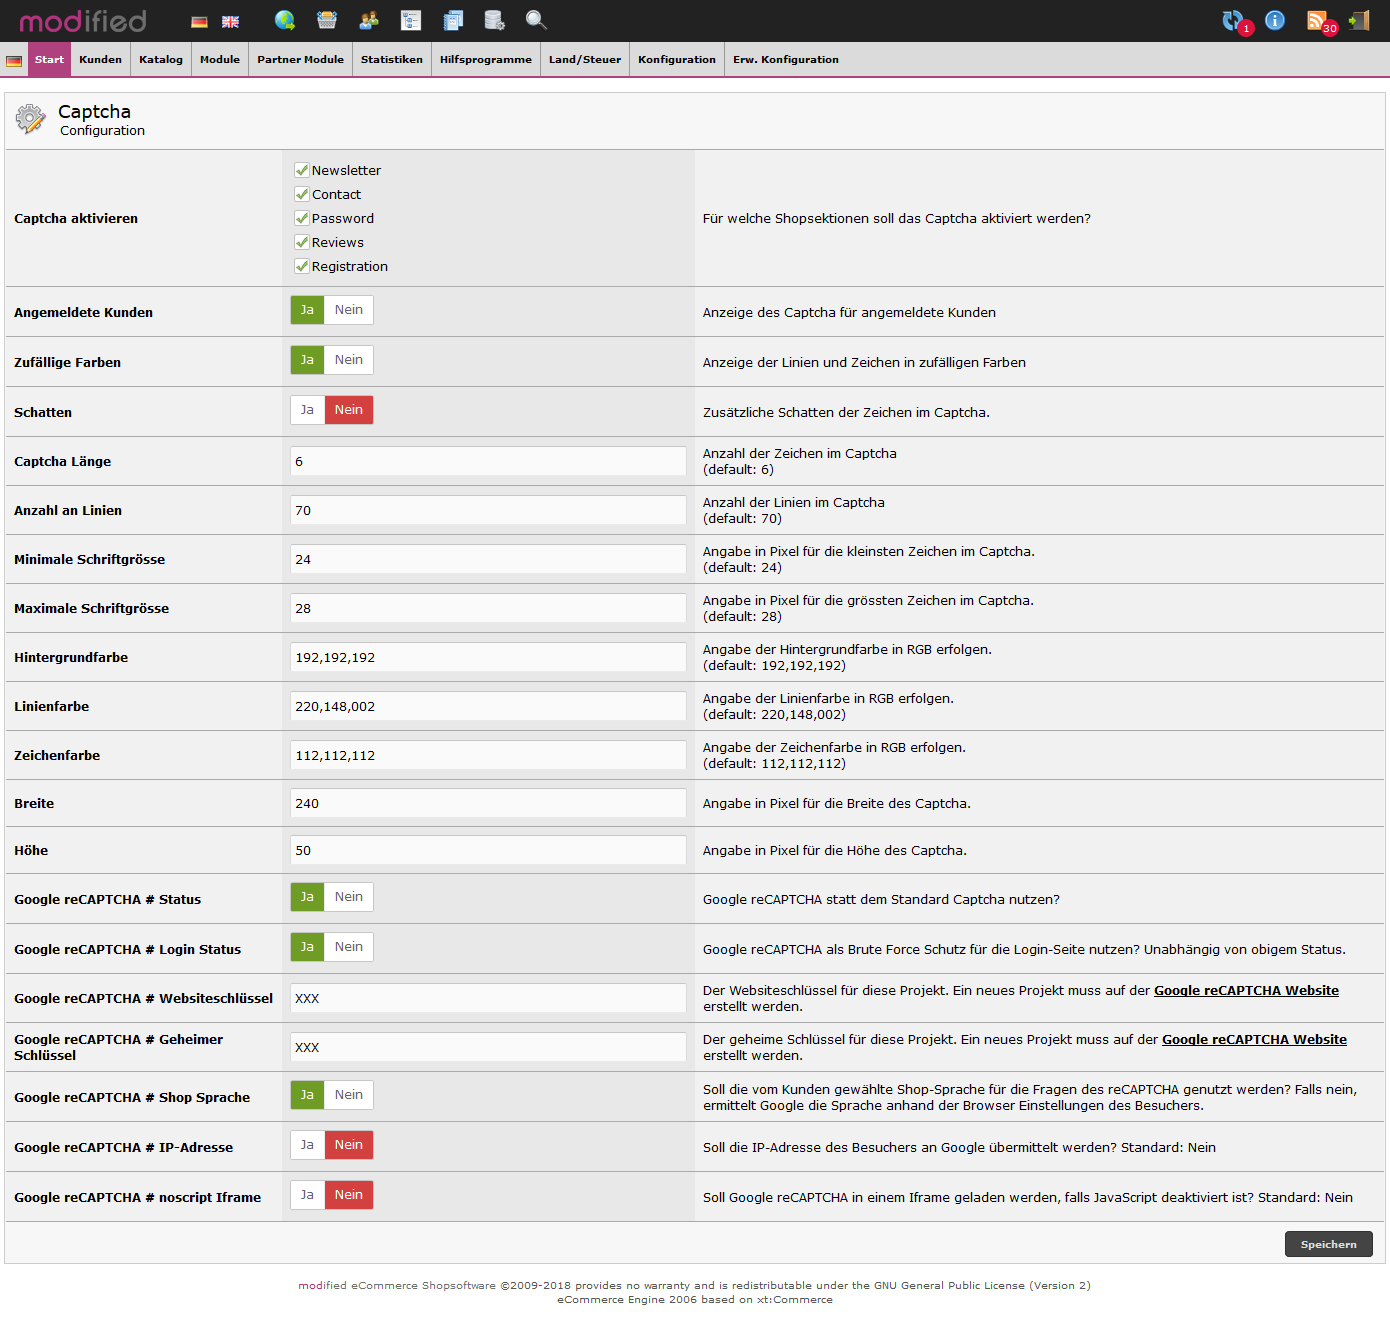
Task: Open the Statistiken menu
Action: coord(392,60)
